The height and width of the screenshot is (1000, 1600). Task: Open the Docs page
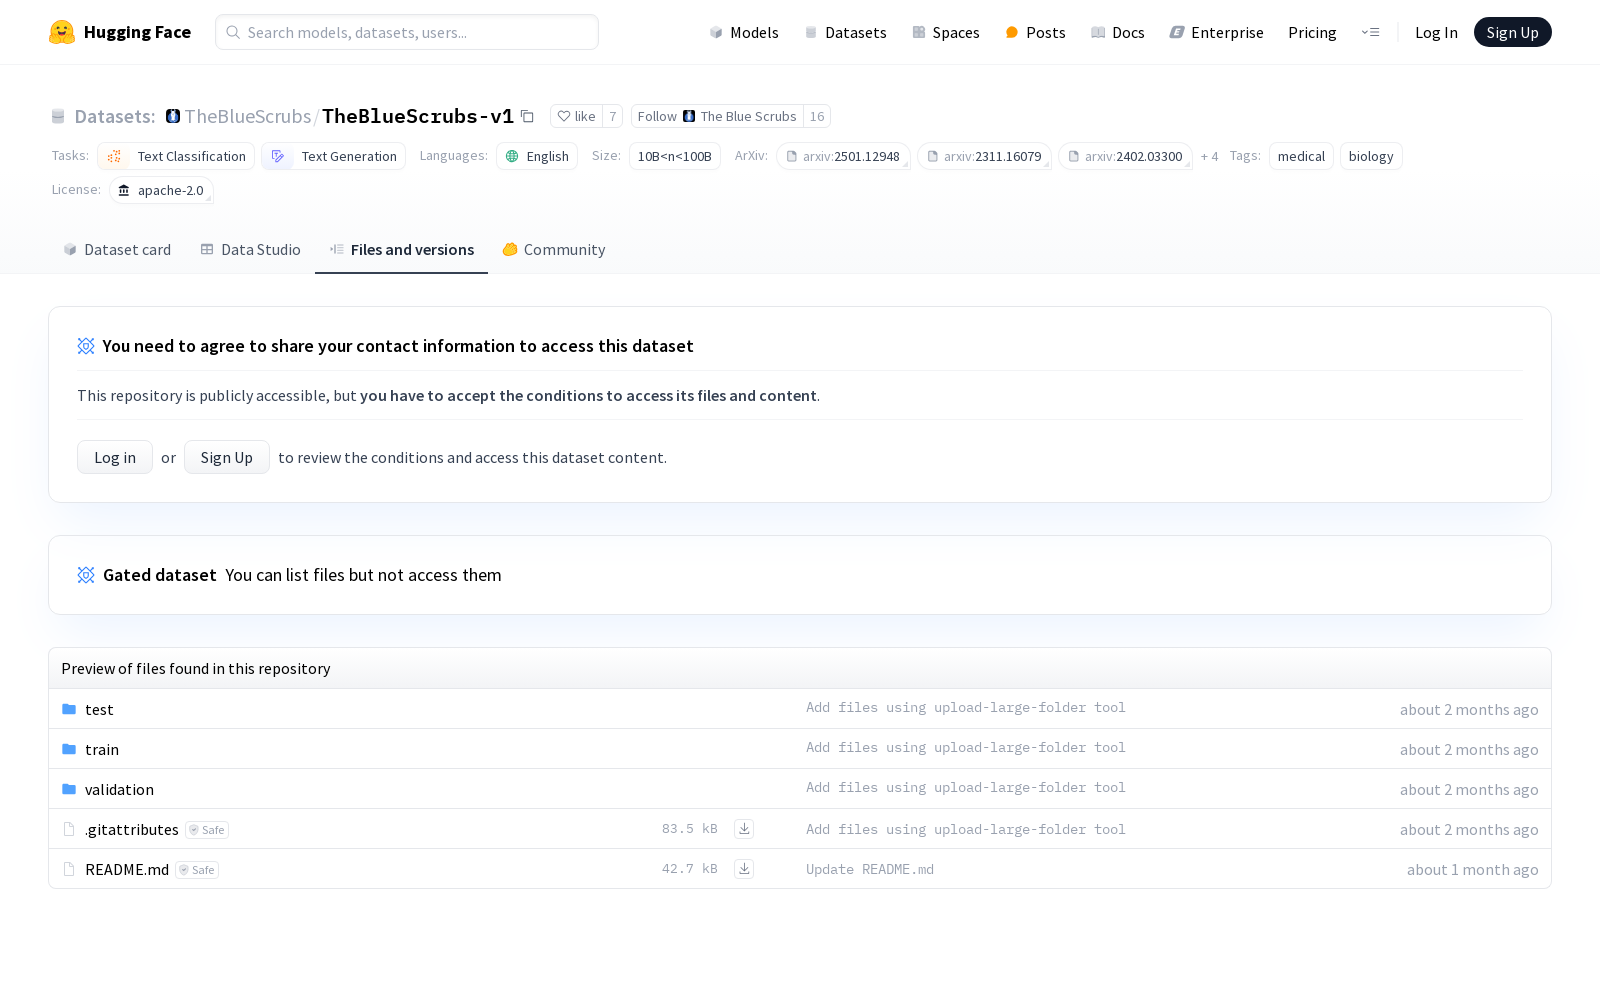tap(1117, 32)
